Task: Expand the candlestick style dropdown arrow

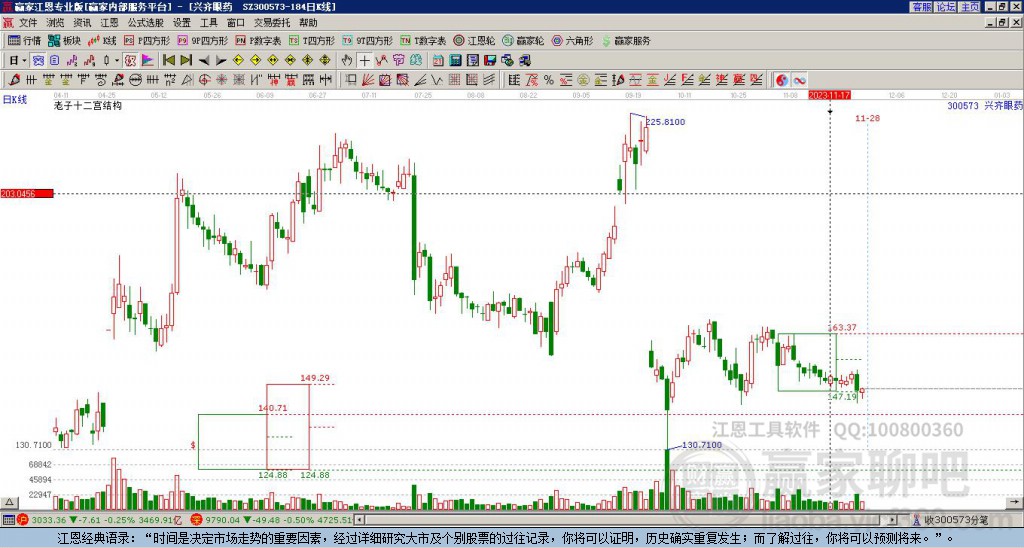Action: (x=117, y=61)
